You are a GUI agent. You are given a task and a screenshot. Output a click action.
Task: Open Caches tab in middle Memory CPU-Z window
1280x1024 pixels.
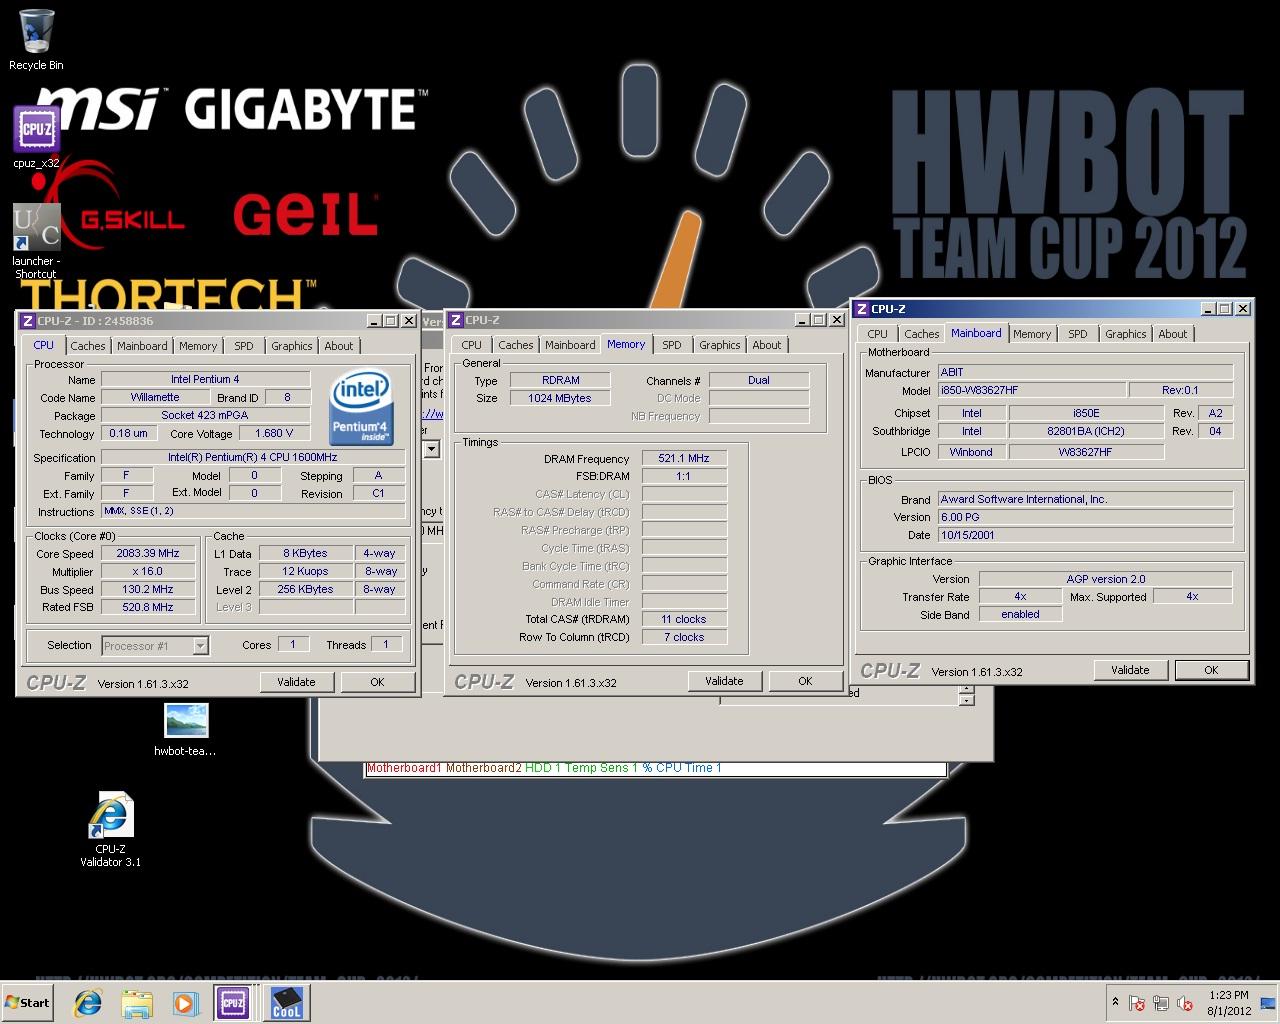pos(516,345)
